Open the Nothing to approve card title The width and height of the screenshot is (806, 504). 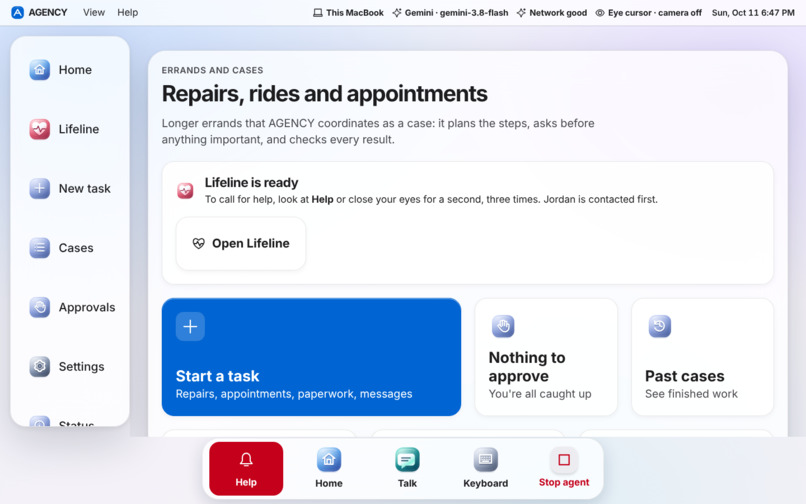click(527, 367)
